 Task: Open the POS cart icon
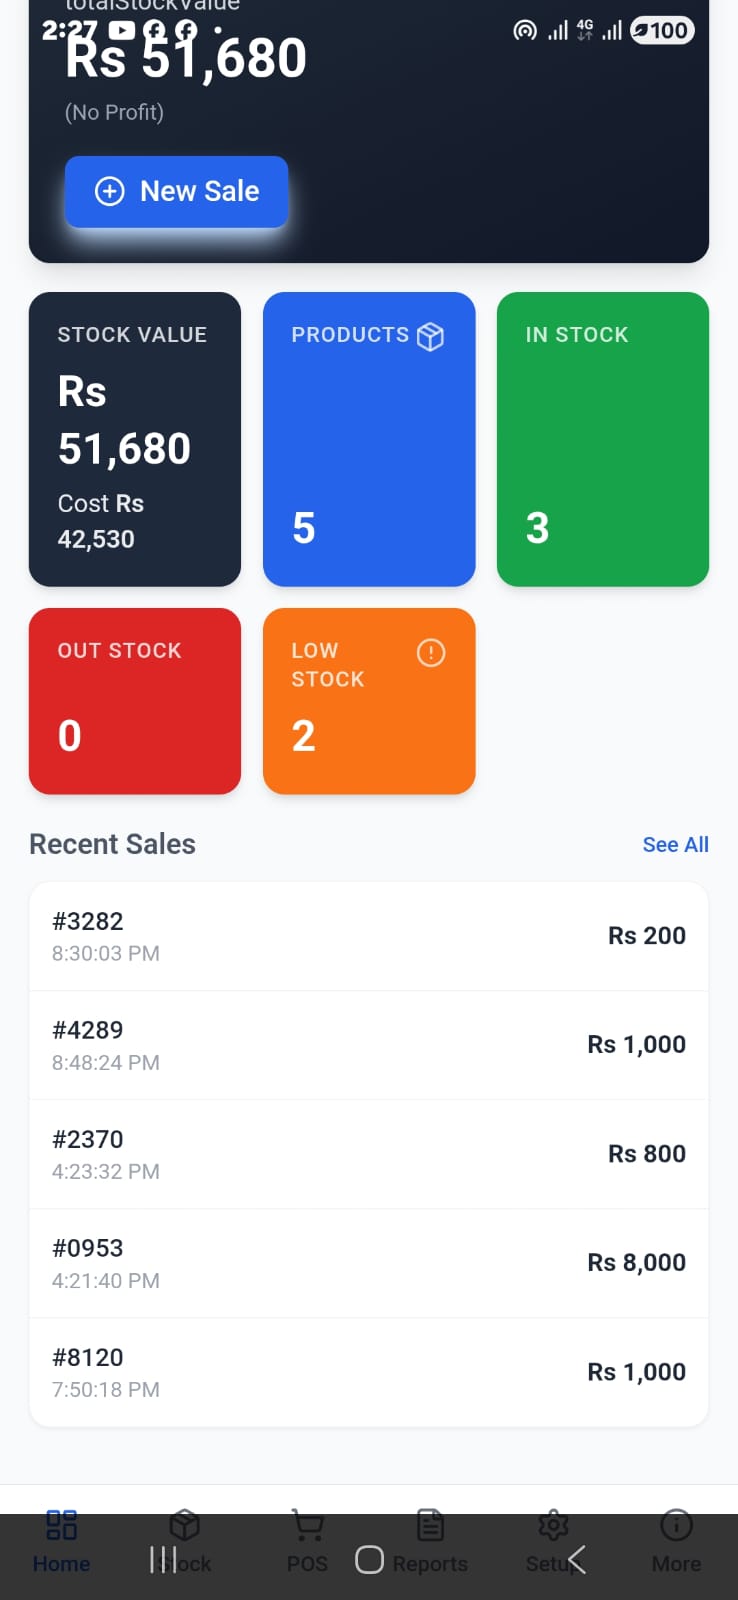coord(307,1525)
